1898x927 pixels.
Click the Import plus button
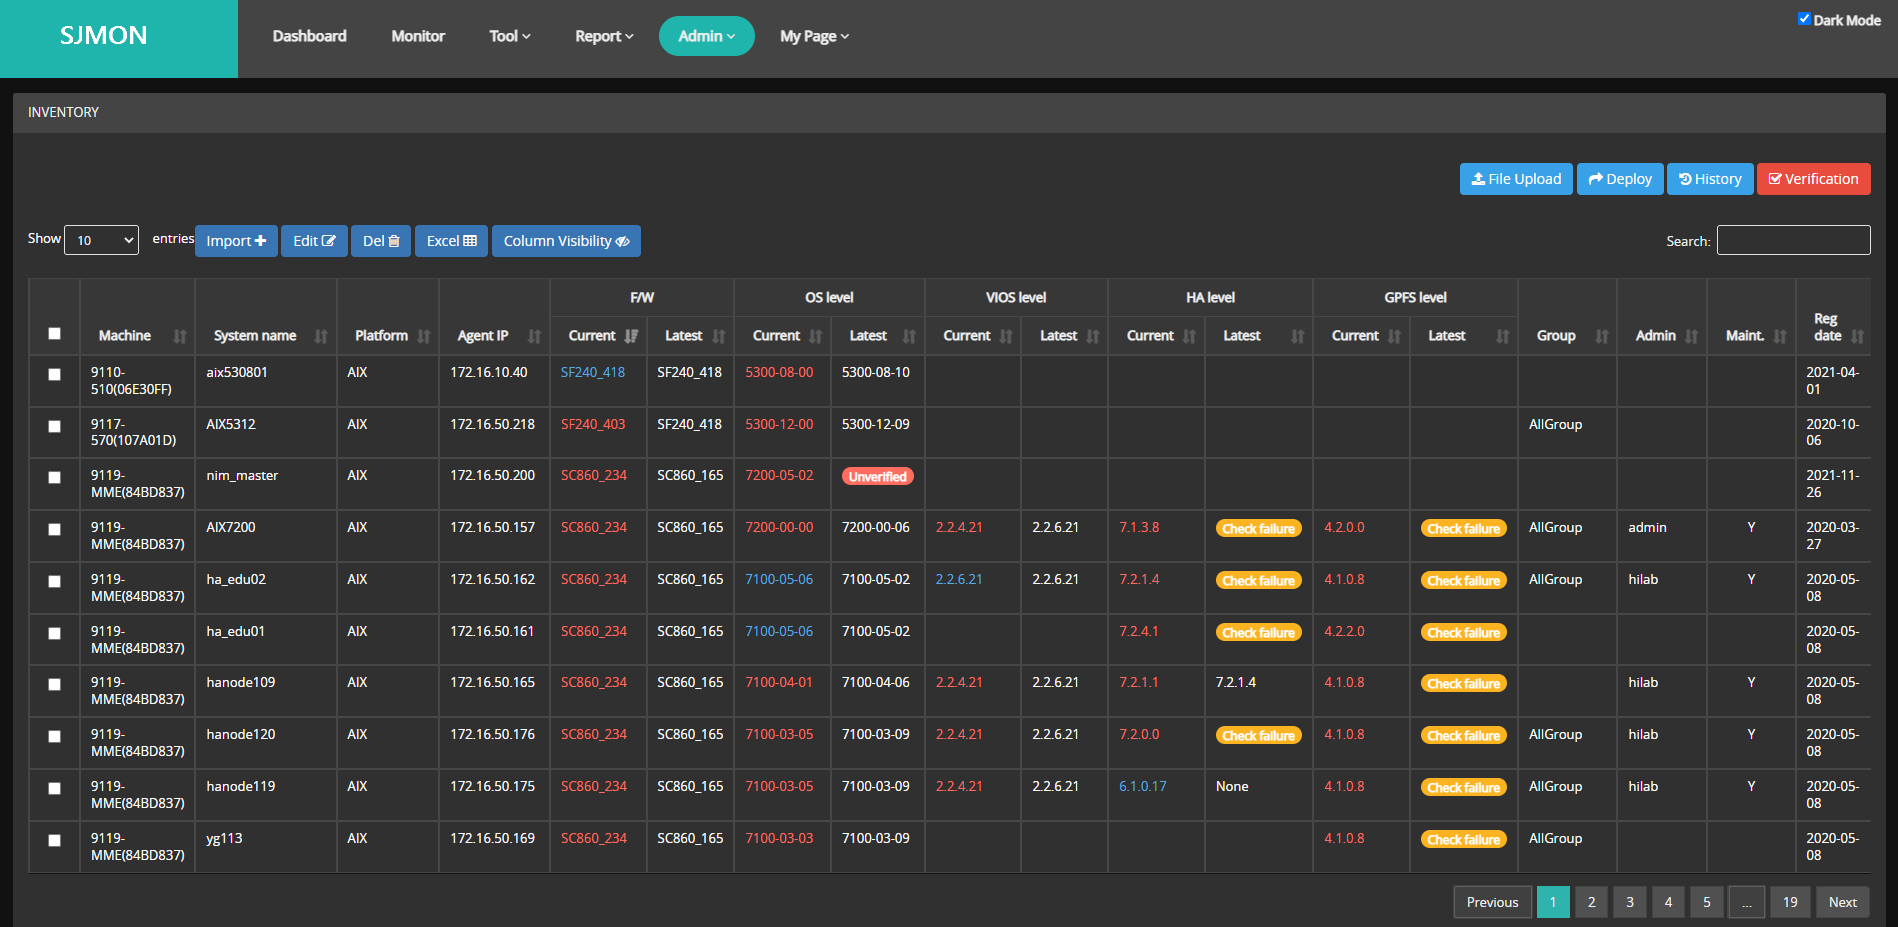click(x=236, y=241)
